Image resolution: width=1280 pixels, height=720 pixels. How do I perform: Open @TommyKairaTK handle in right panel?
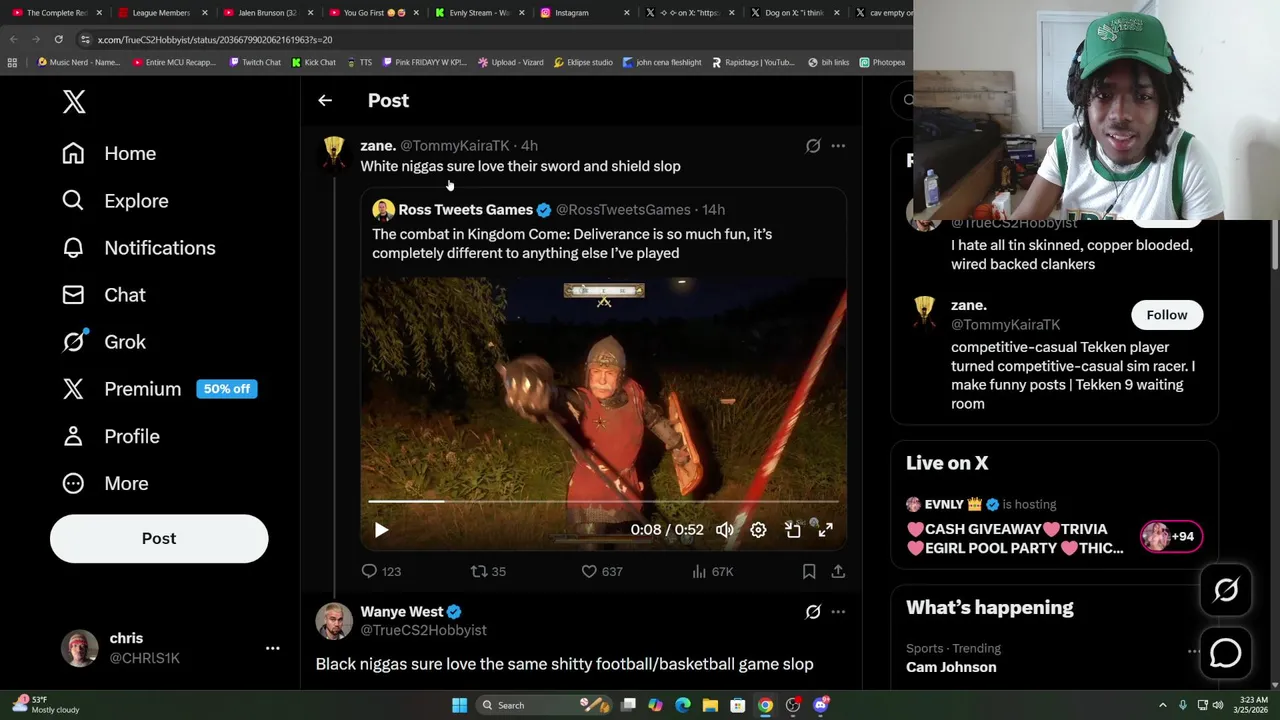tap(1005, 324)
